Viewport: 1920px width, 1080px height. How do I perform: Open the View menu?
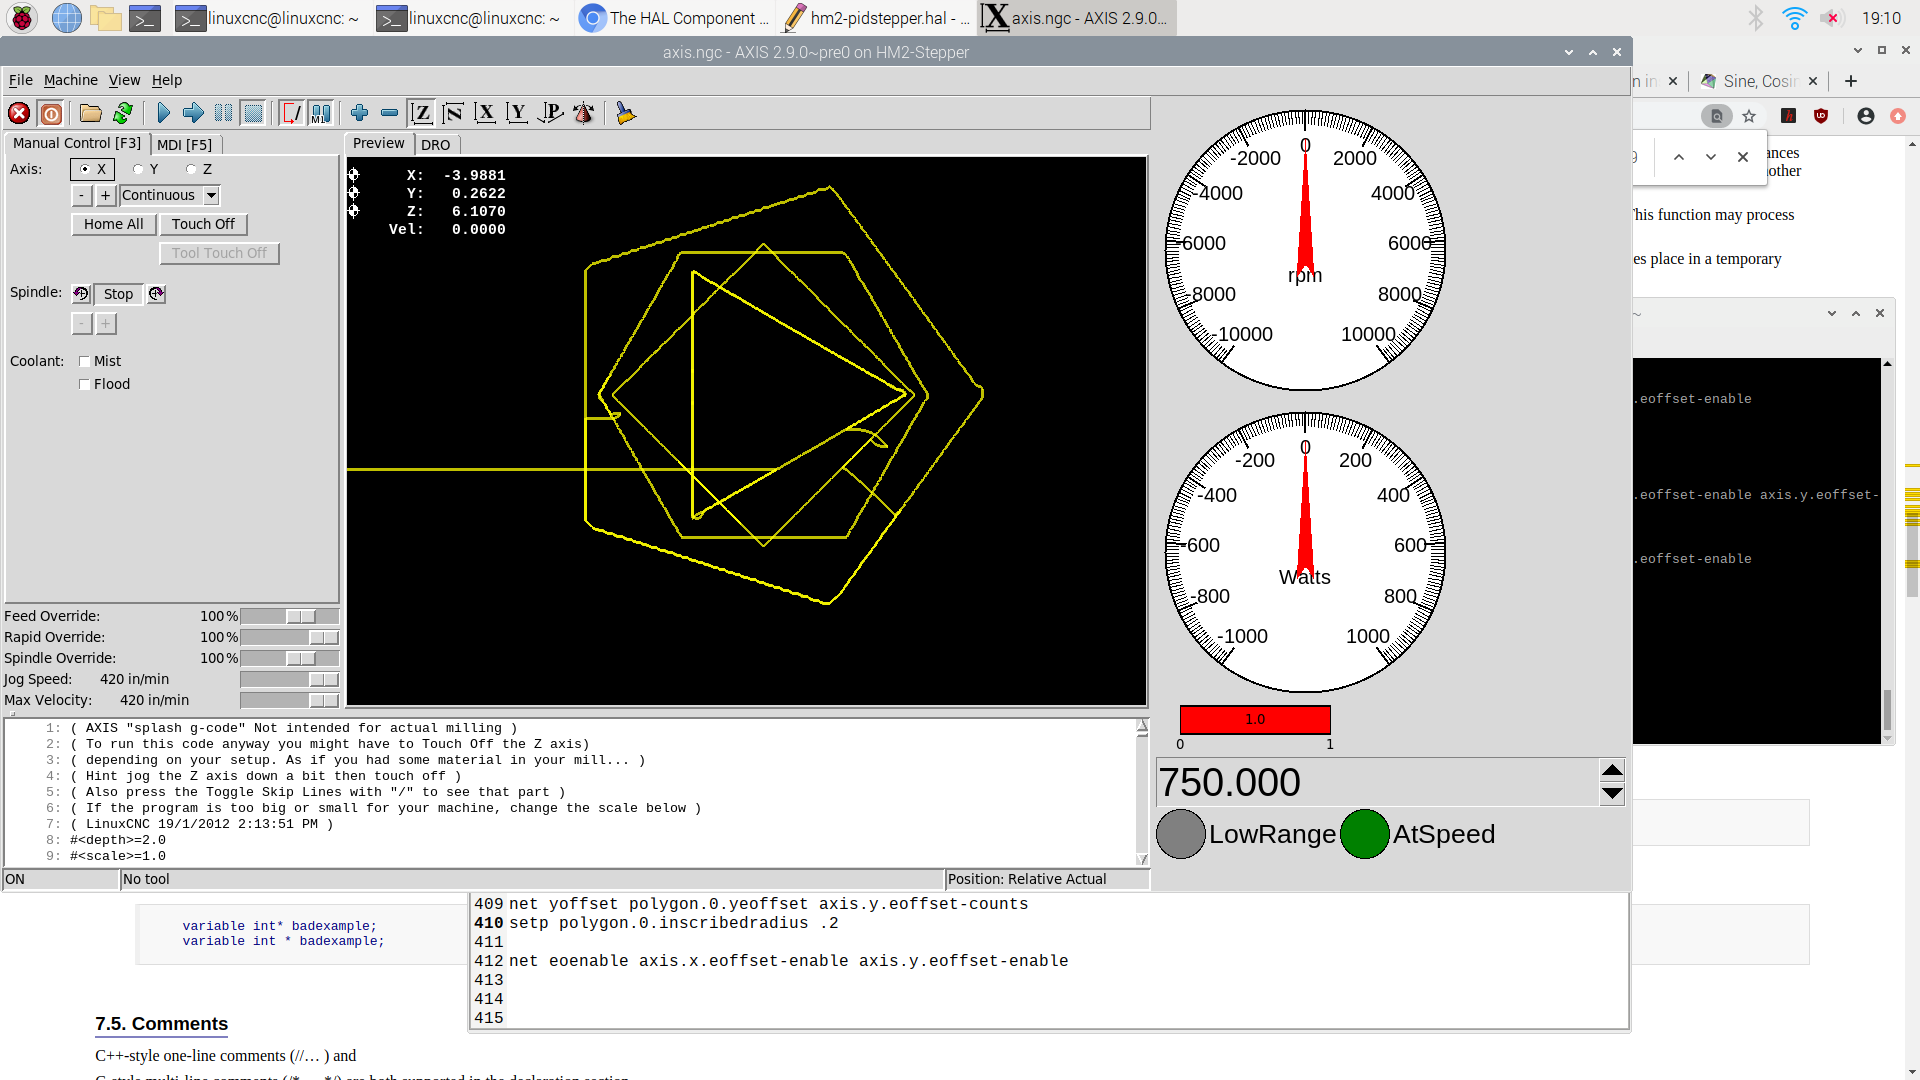coord(124,80)
